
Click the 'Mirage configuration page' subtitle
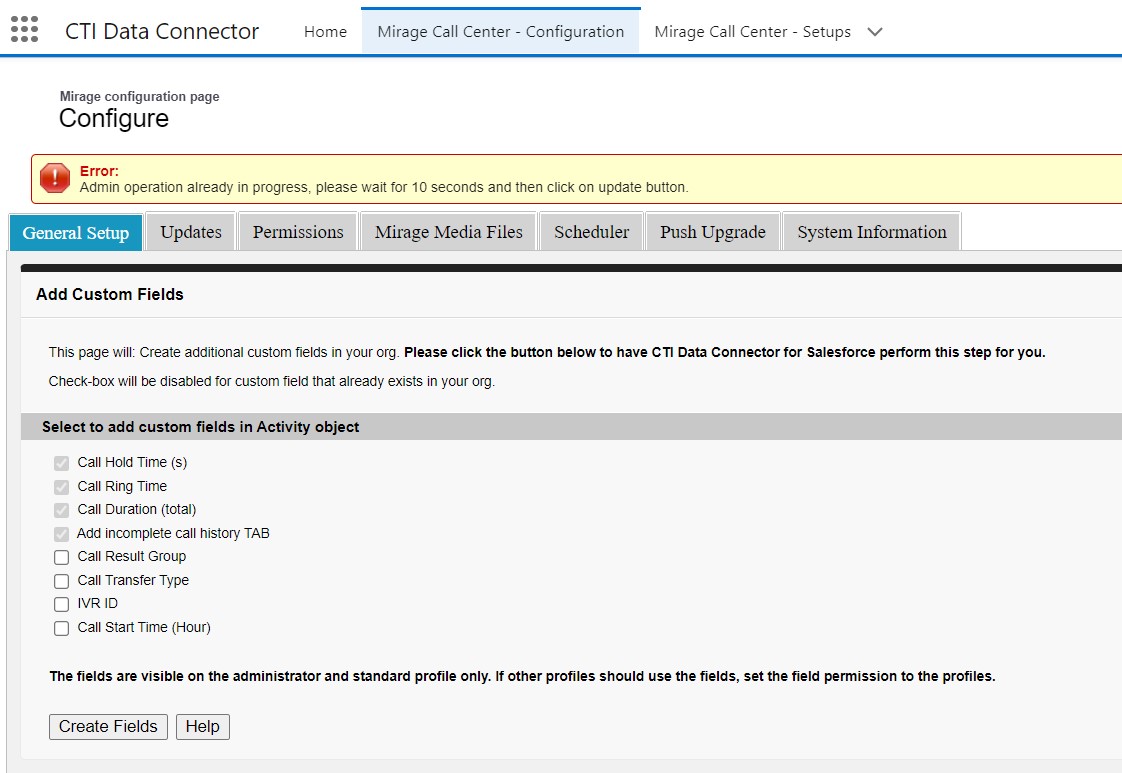[x=140, y=96]
